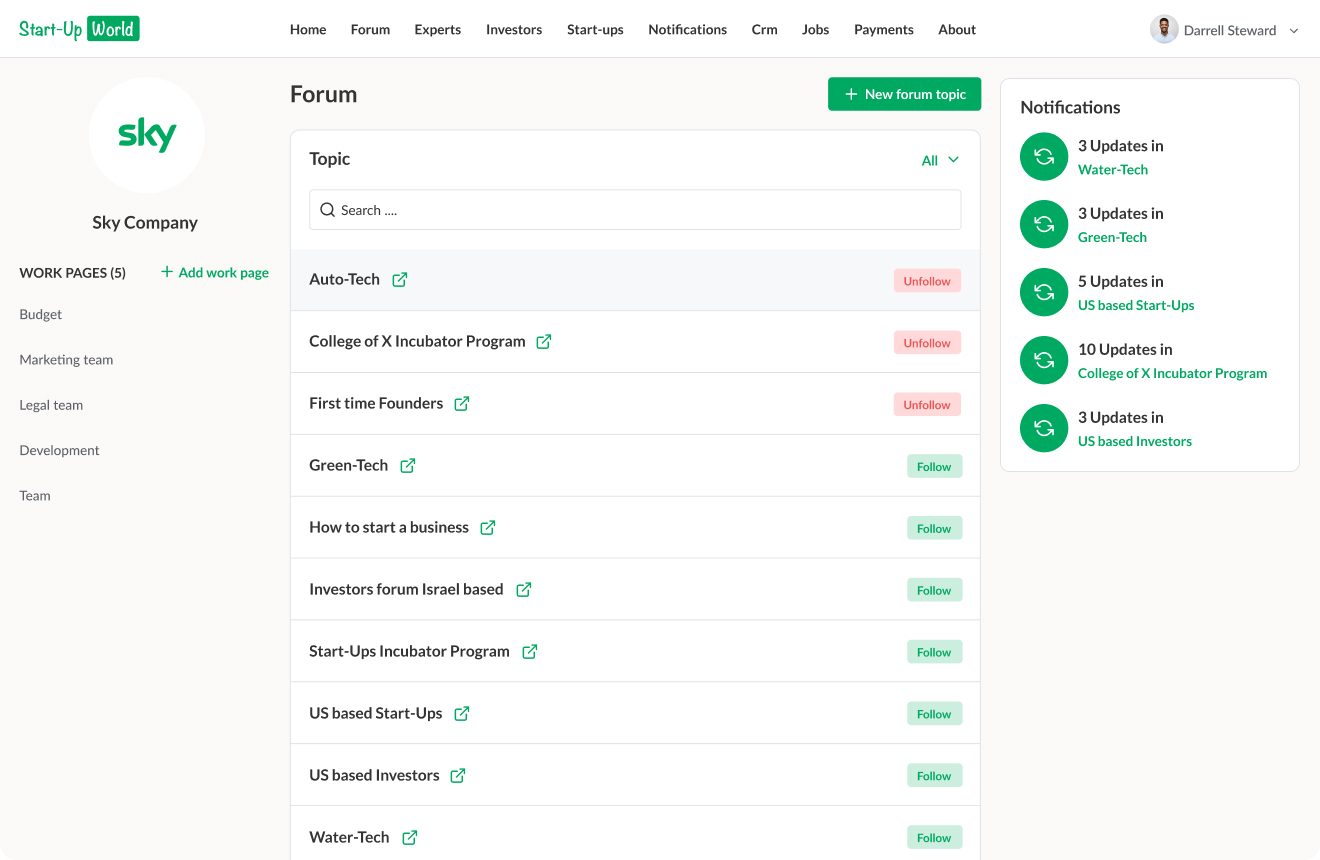Go to the Investors nav item
This screenshot has height=860, width=1320.
click(x=514, y=30)
